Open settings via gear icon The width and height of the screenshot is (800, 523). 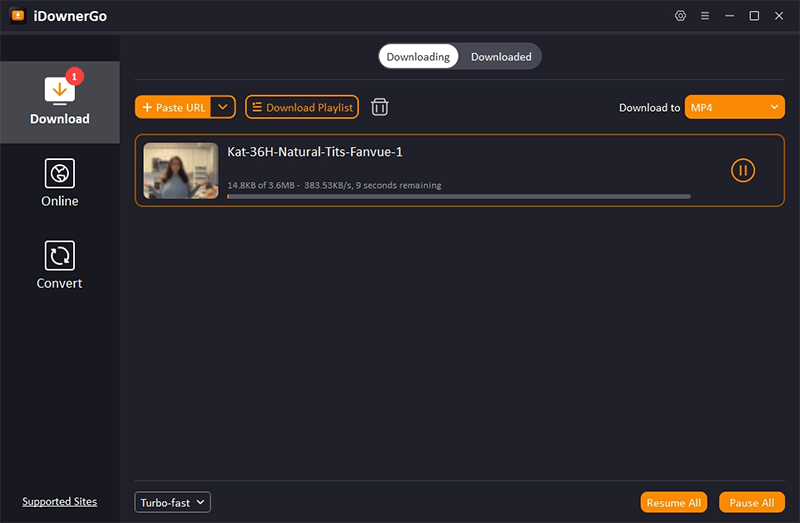point(680,16)
